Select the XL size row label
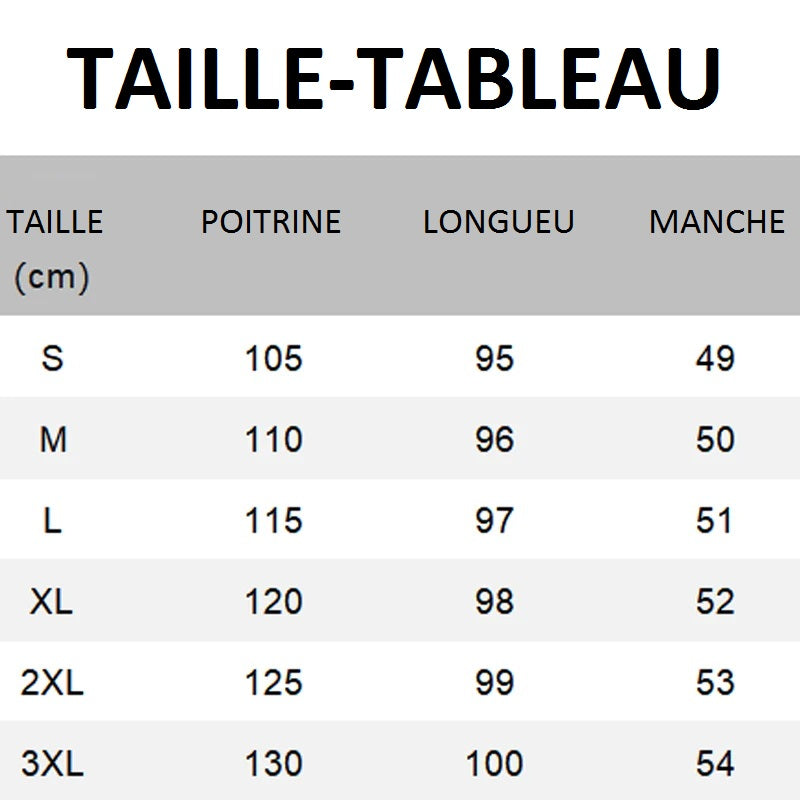 (53, 601)
